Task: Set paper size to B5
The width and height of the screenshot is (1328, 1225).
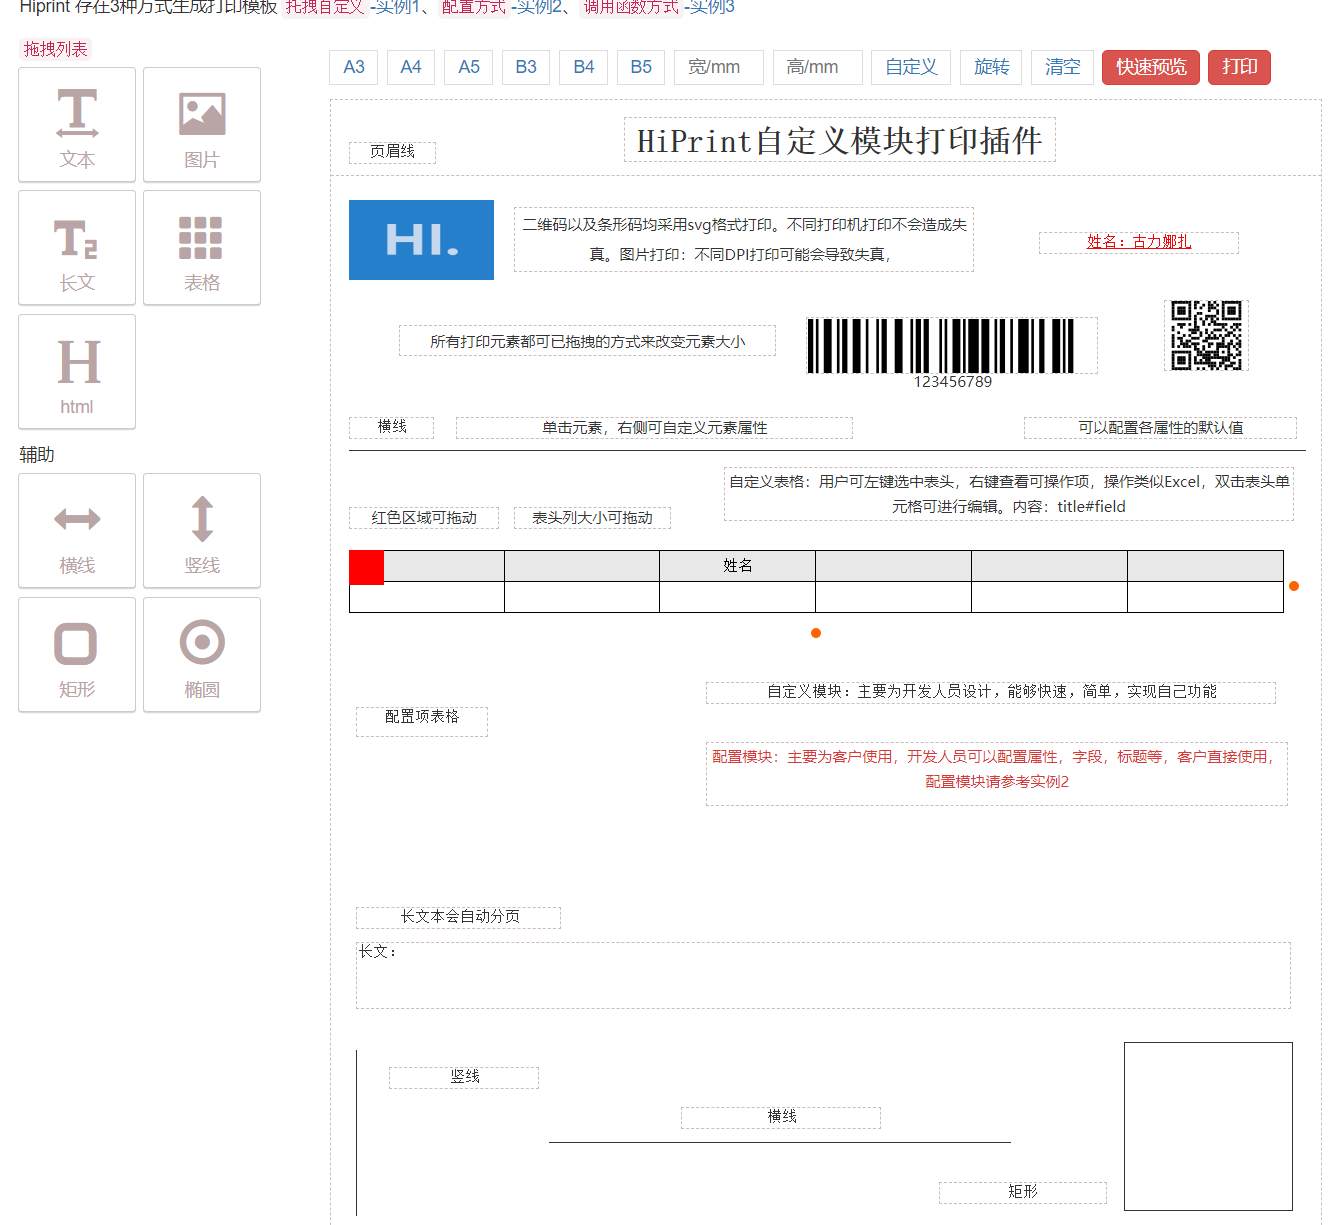Action: point(641,67)
